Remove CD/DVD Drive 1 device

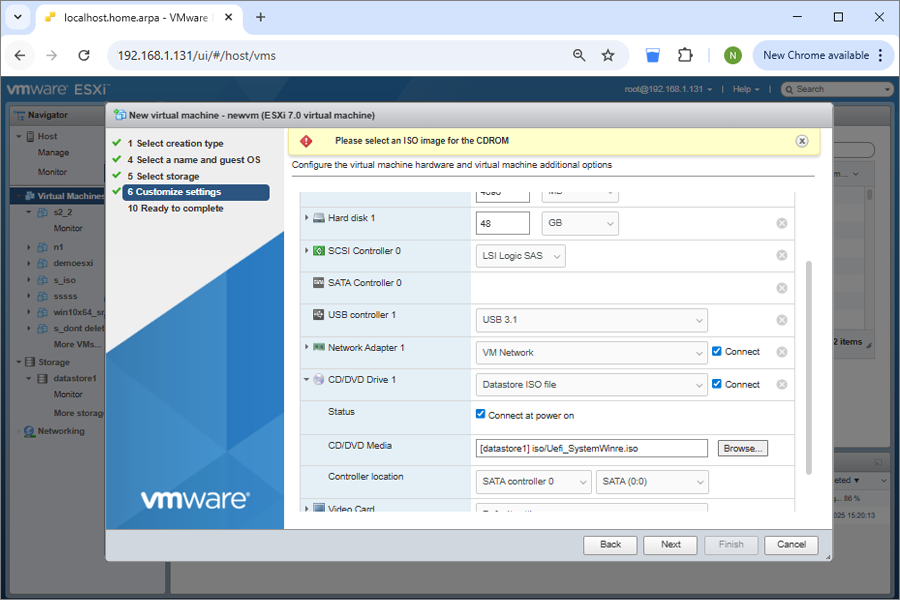(782, 384)
